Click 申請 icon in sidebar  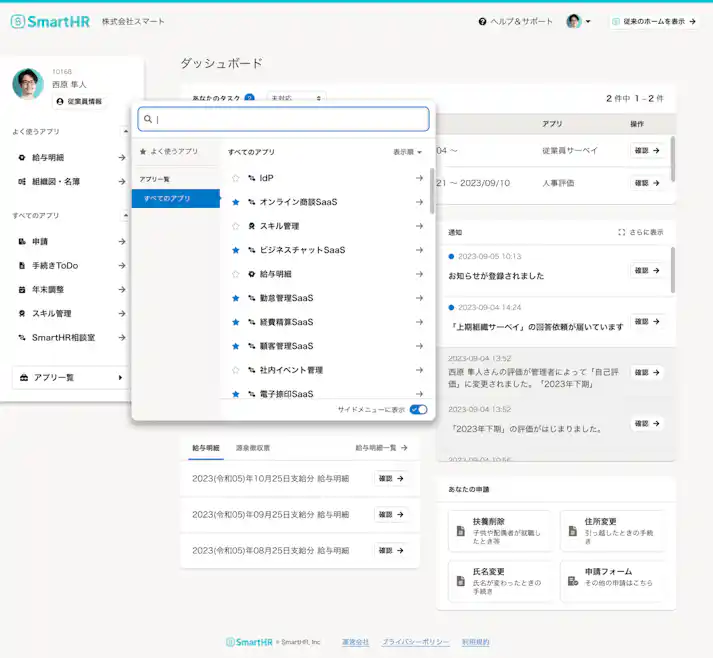coord(22,241)
